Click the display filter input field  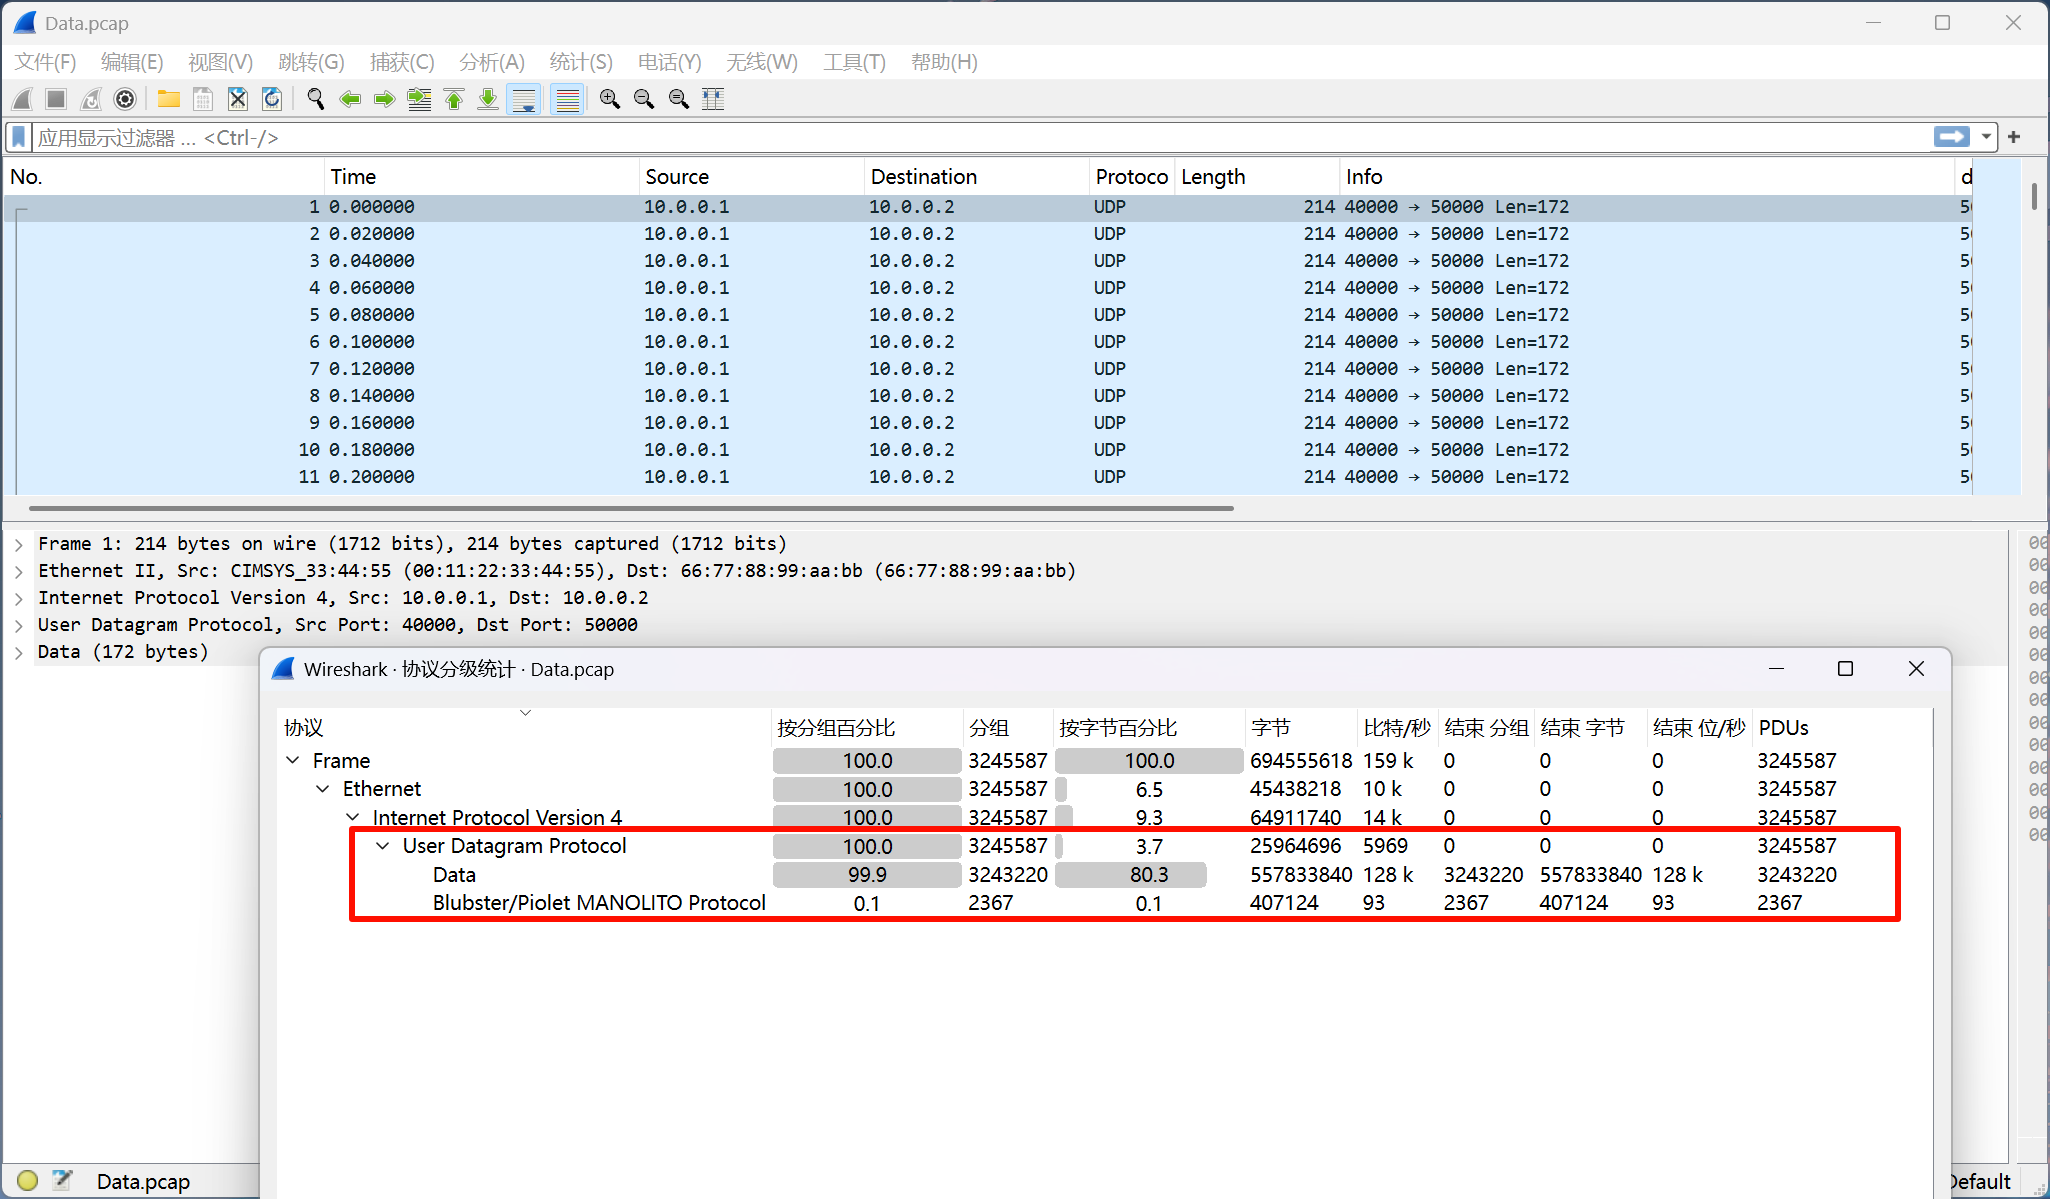click(x=900, y=137)
